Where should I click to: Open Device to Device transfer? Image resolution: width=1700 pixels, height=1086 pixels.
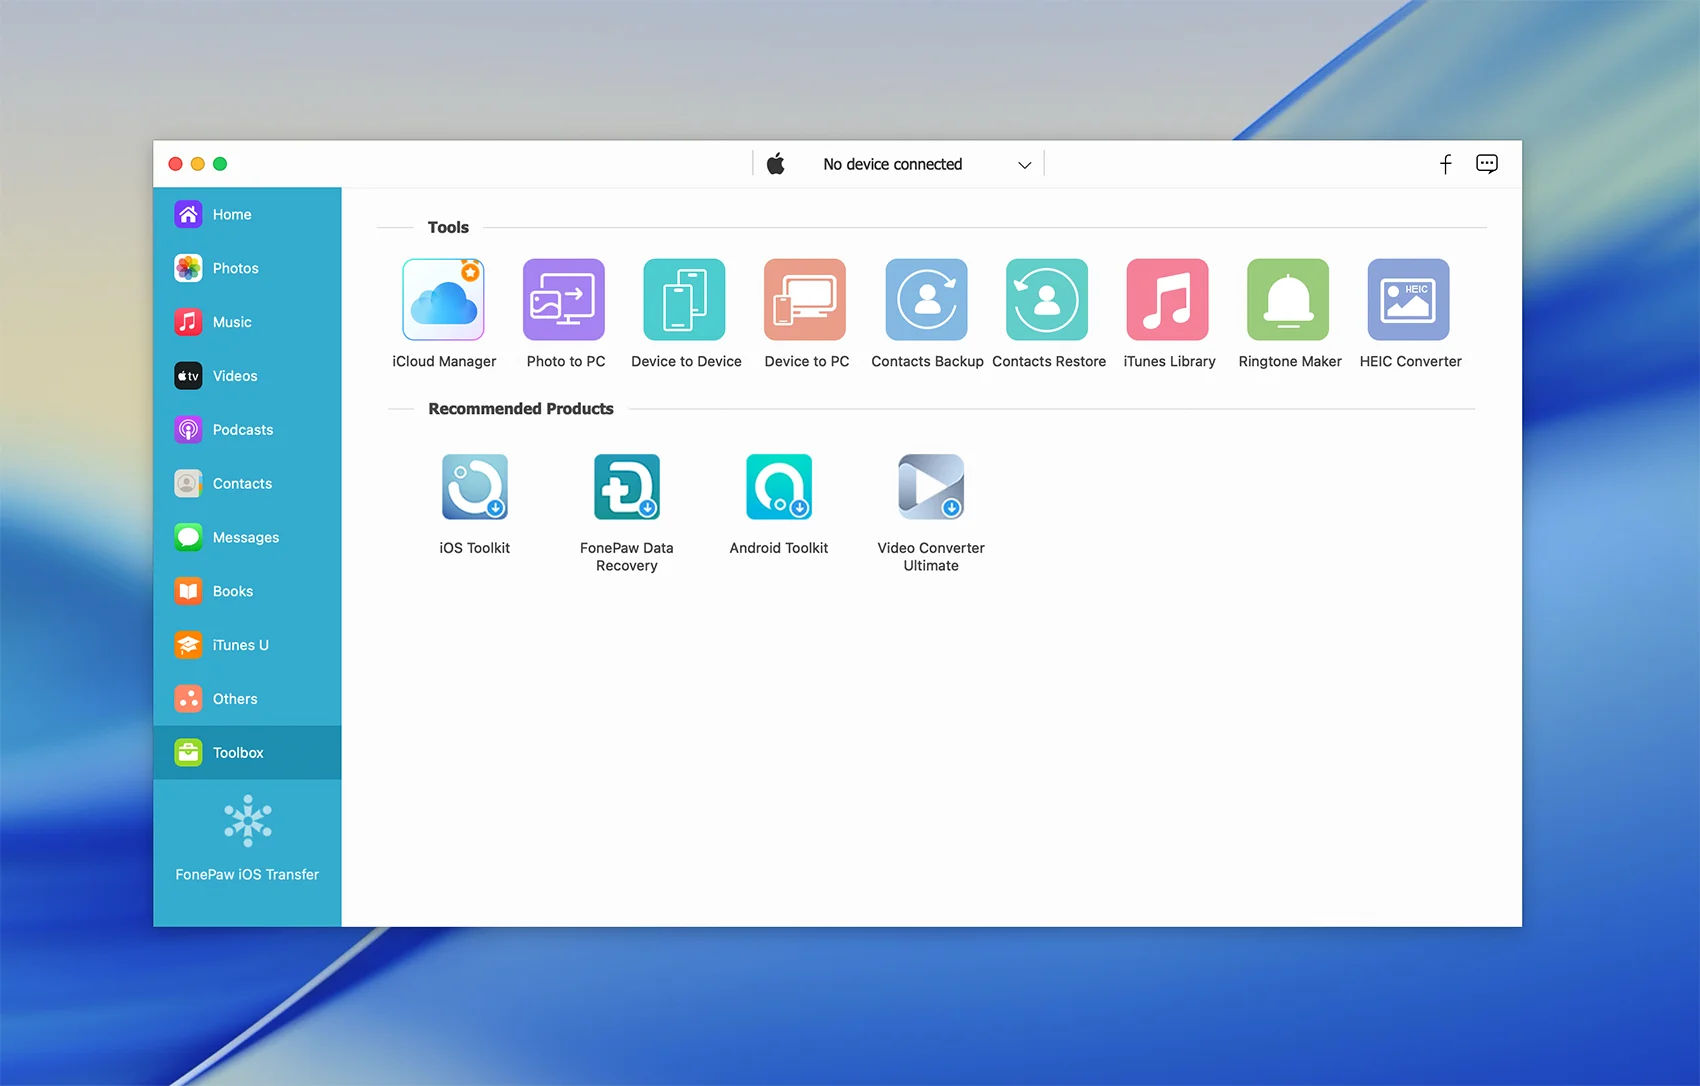[685, 300]
